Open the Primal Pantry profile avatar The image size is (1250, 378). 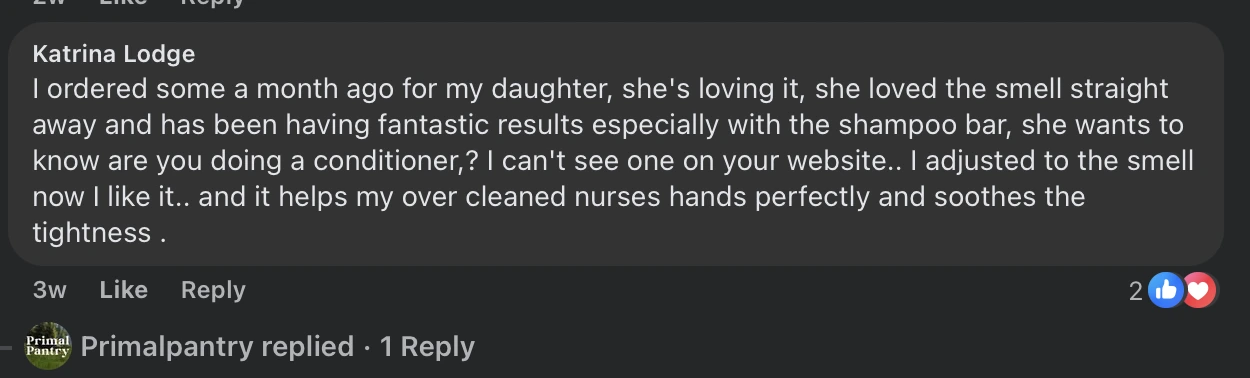[48, 346]
